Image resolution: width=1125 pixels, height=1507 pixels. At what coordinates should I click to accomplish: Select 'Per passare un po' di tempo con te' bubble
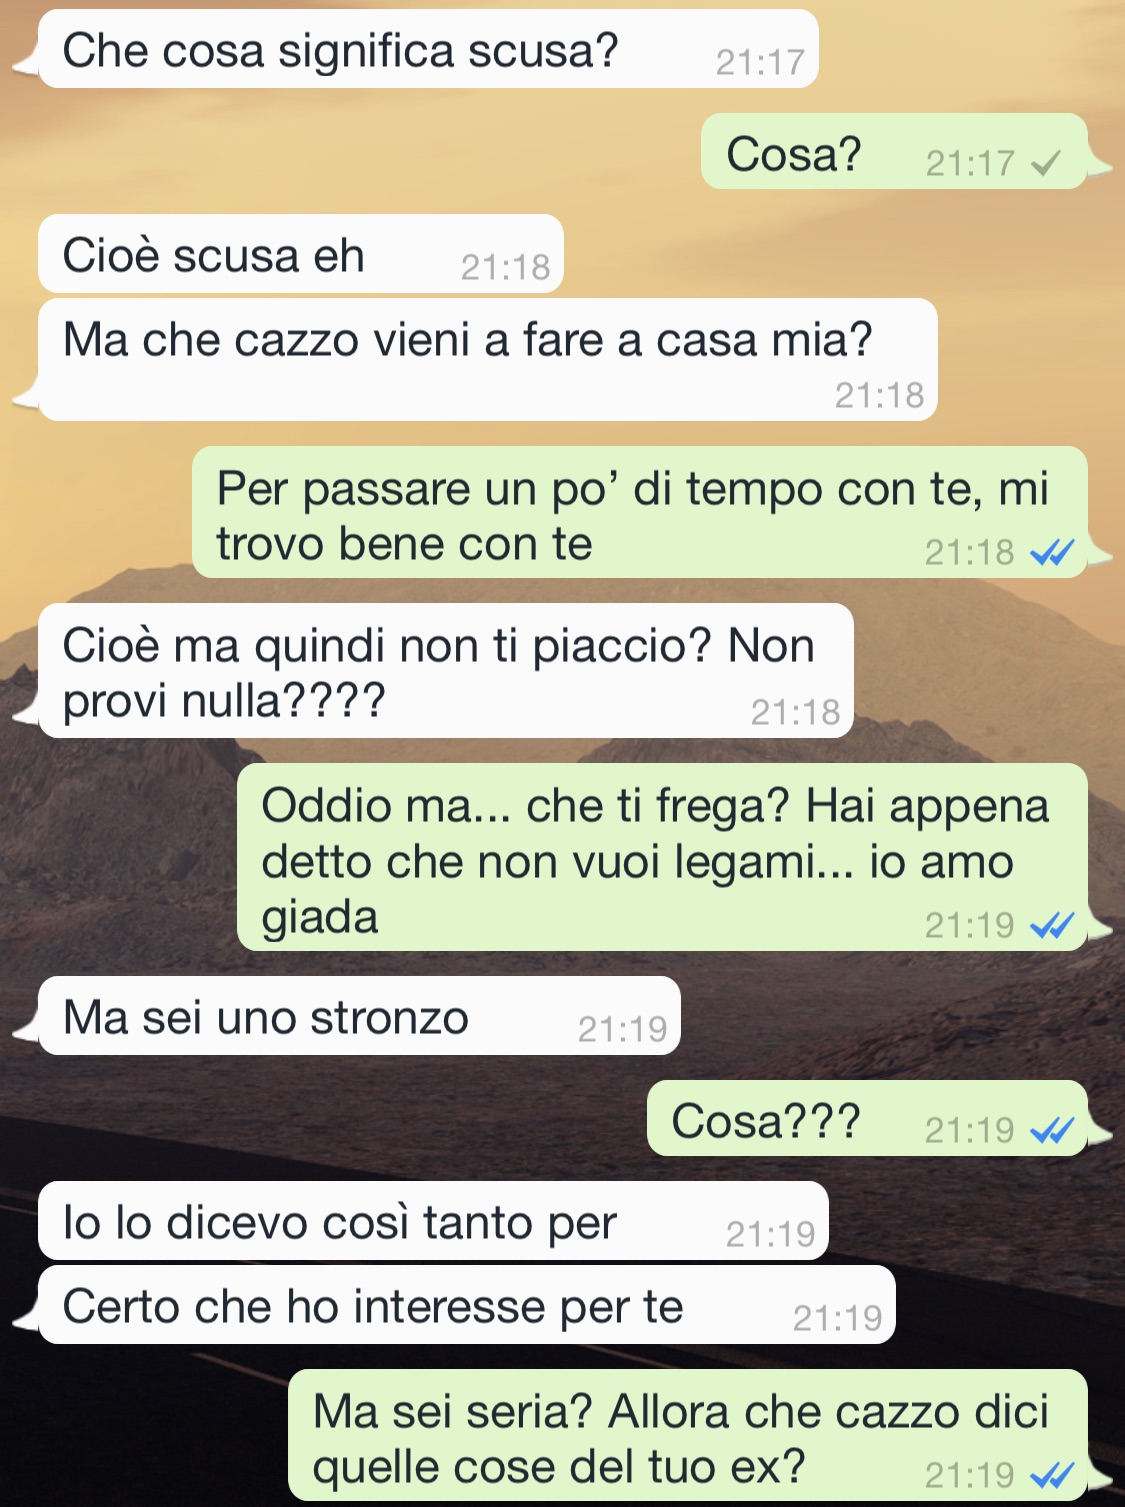[x=640, y=512]
